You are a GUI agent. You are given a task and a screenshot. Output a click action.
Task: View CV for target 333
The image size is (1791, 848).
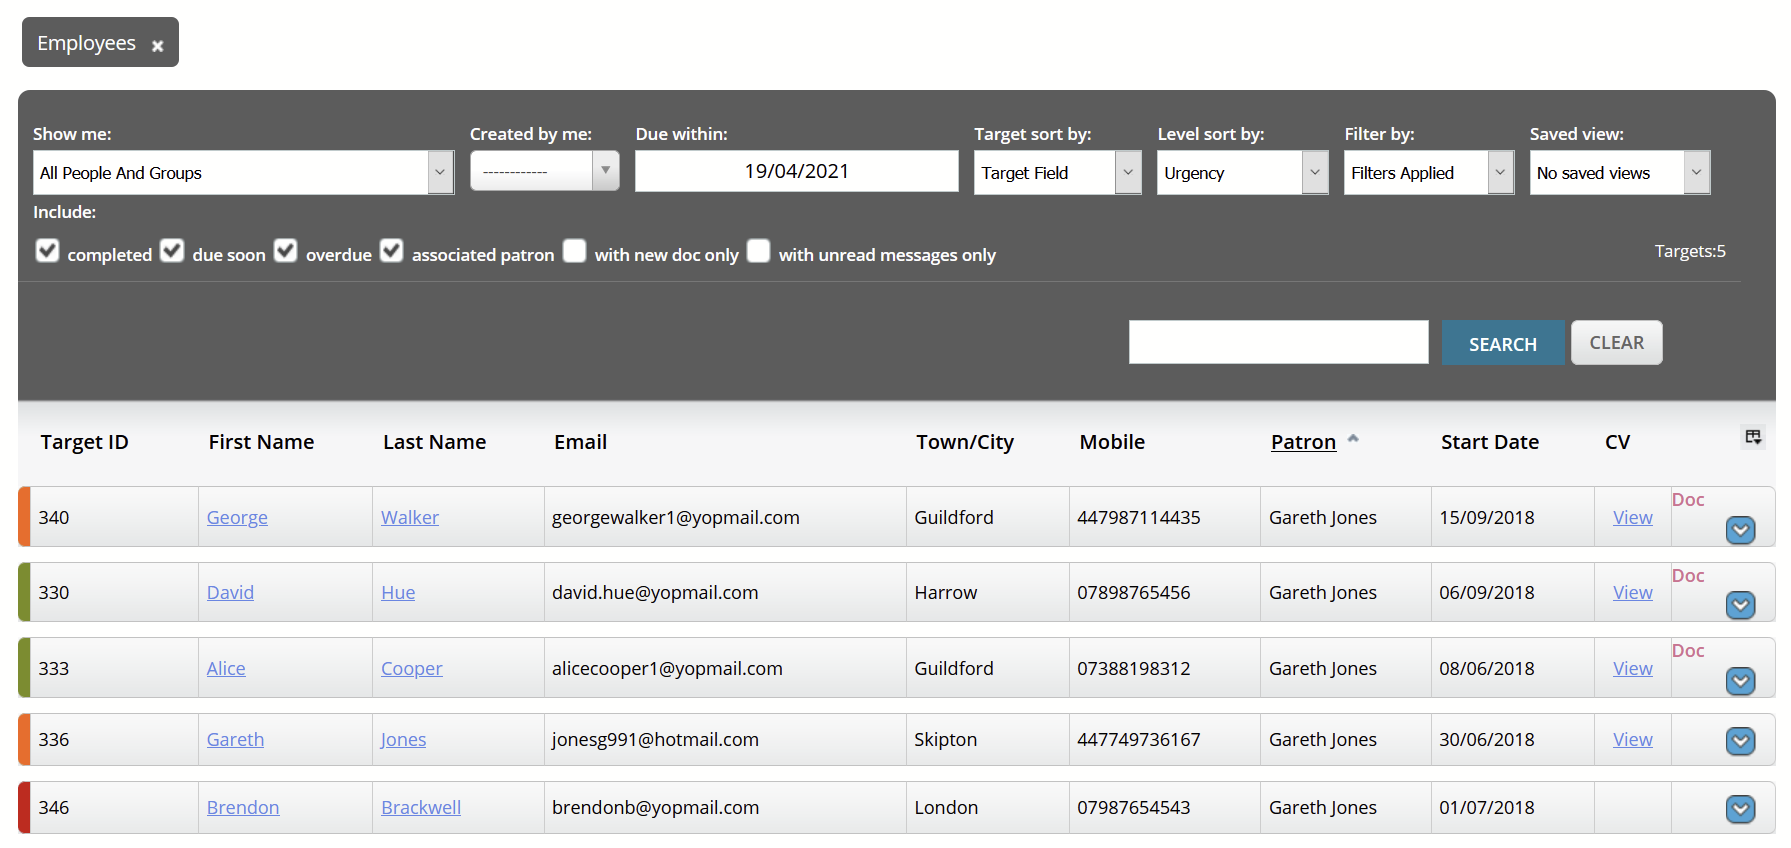click(1632, 668)
